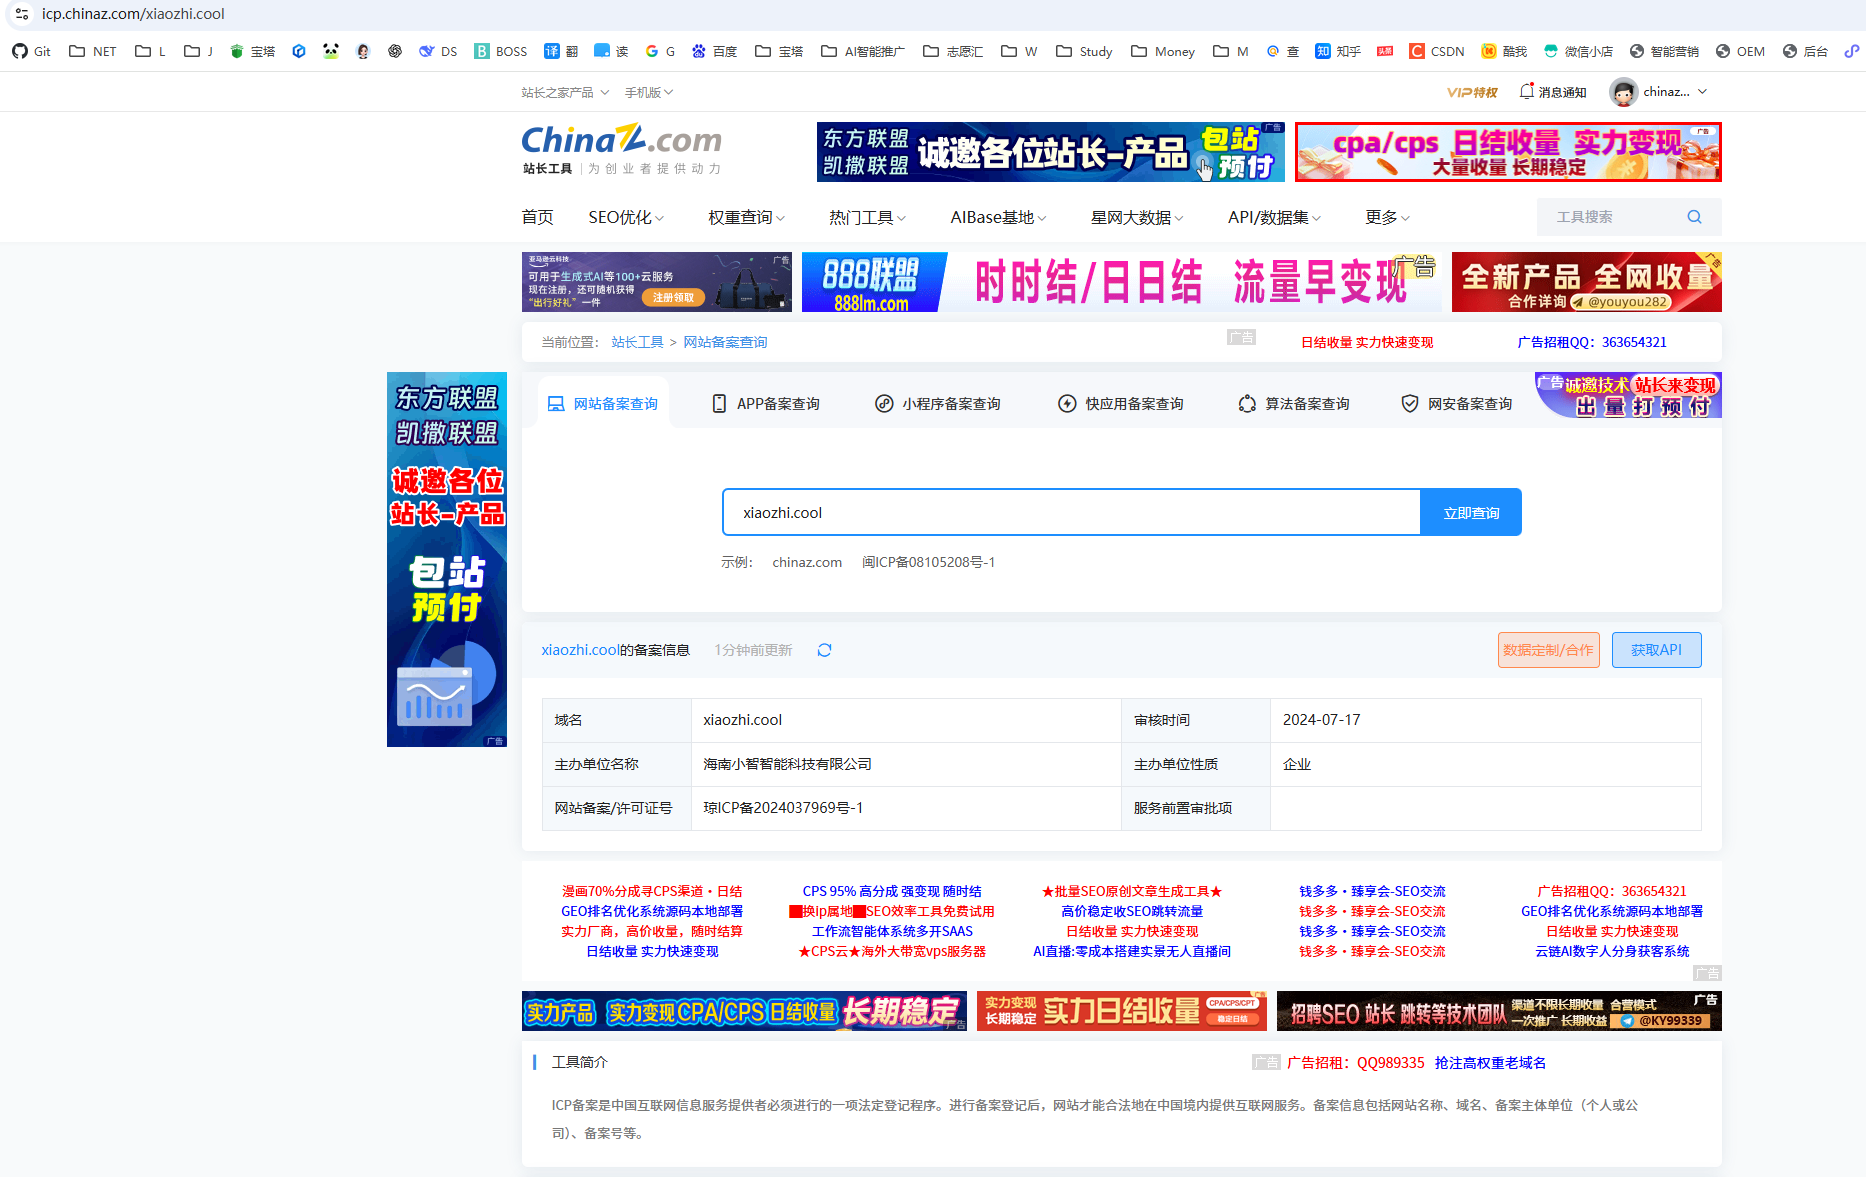Select the 网站备案查询 tab
Screen dimensions: 1866x1177
[x=603, y=403]
